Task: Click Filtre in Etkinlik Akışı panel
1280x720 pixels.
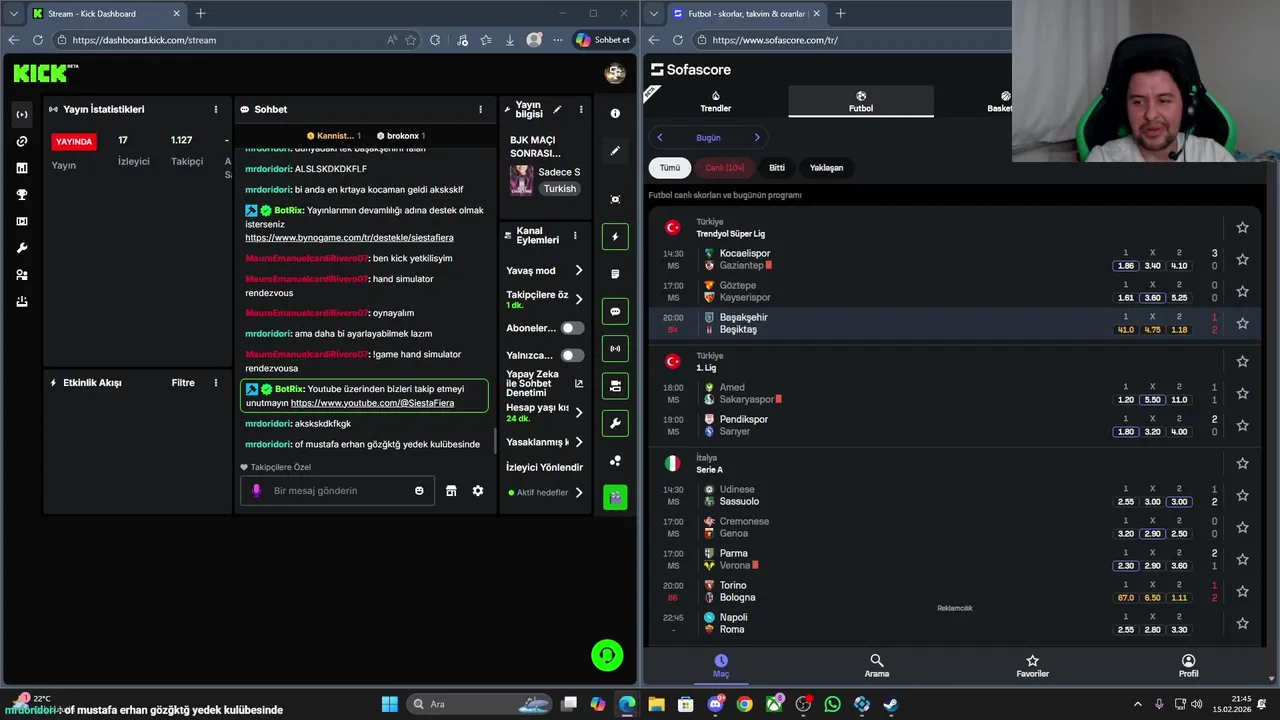Action: click(183, 383)
